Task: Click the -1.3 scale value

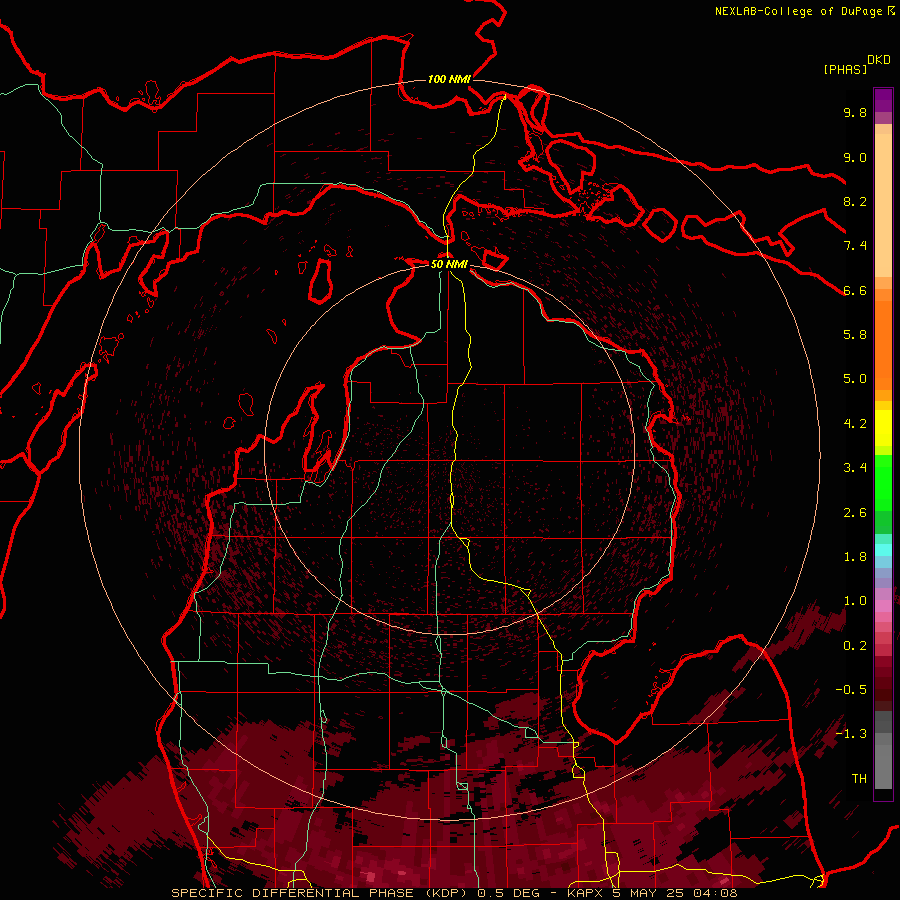Action: (x=851, y=734)
